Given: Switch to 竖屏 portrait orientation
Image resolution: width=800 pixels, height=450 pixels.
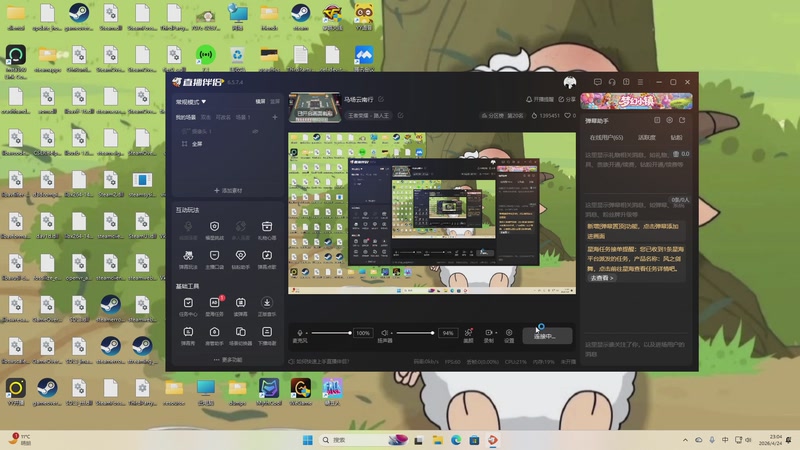Looking at the screenshot, I should [275, 102].
